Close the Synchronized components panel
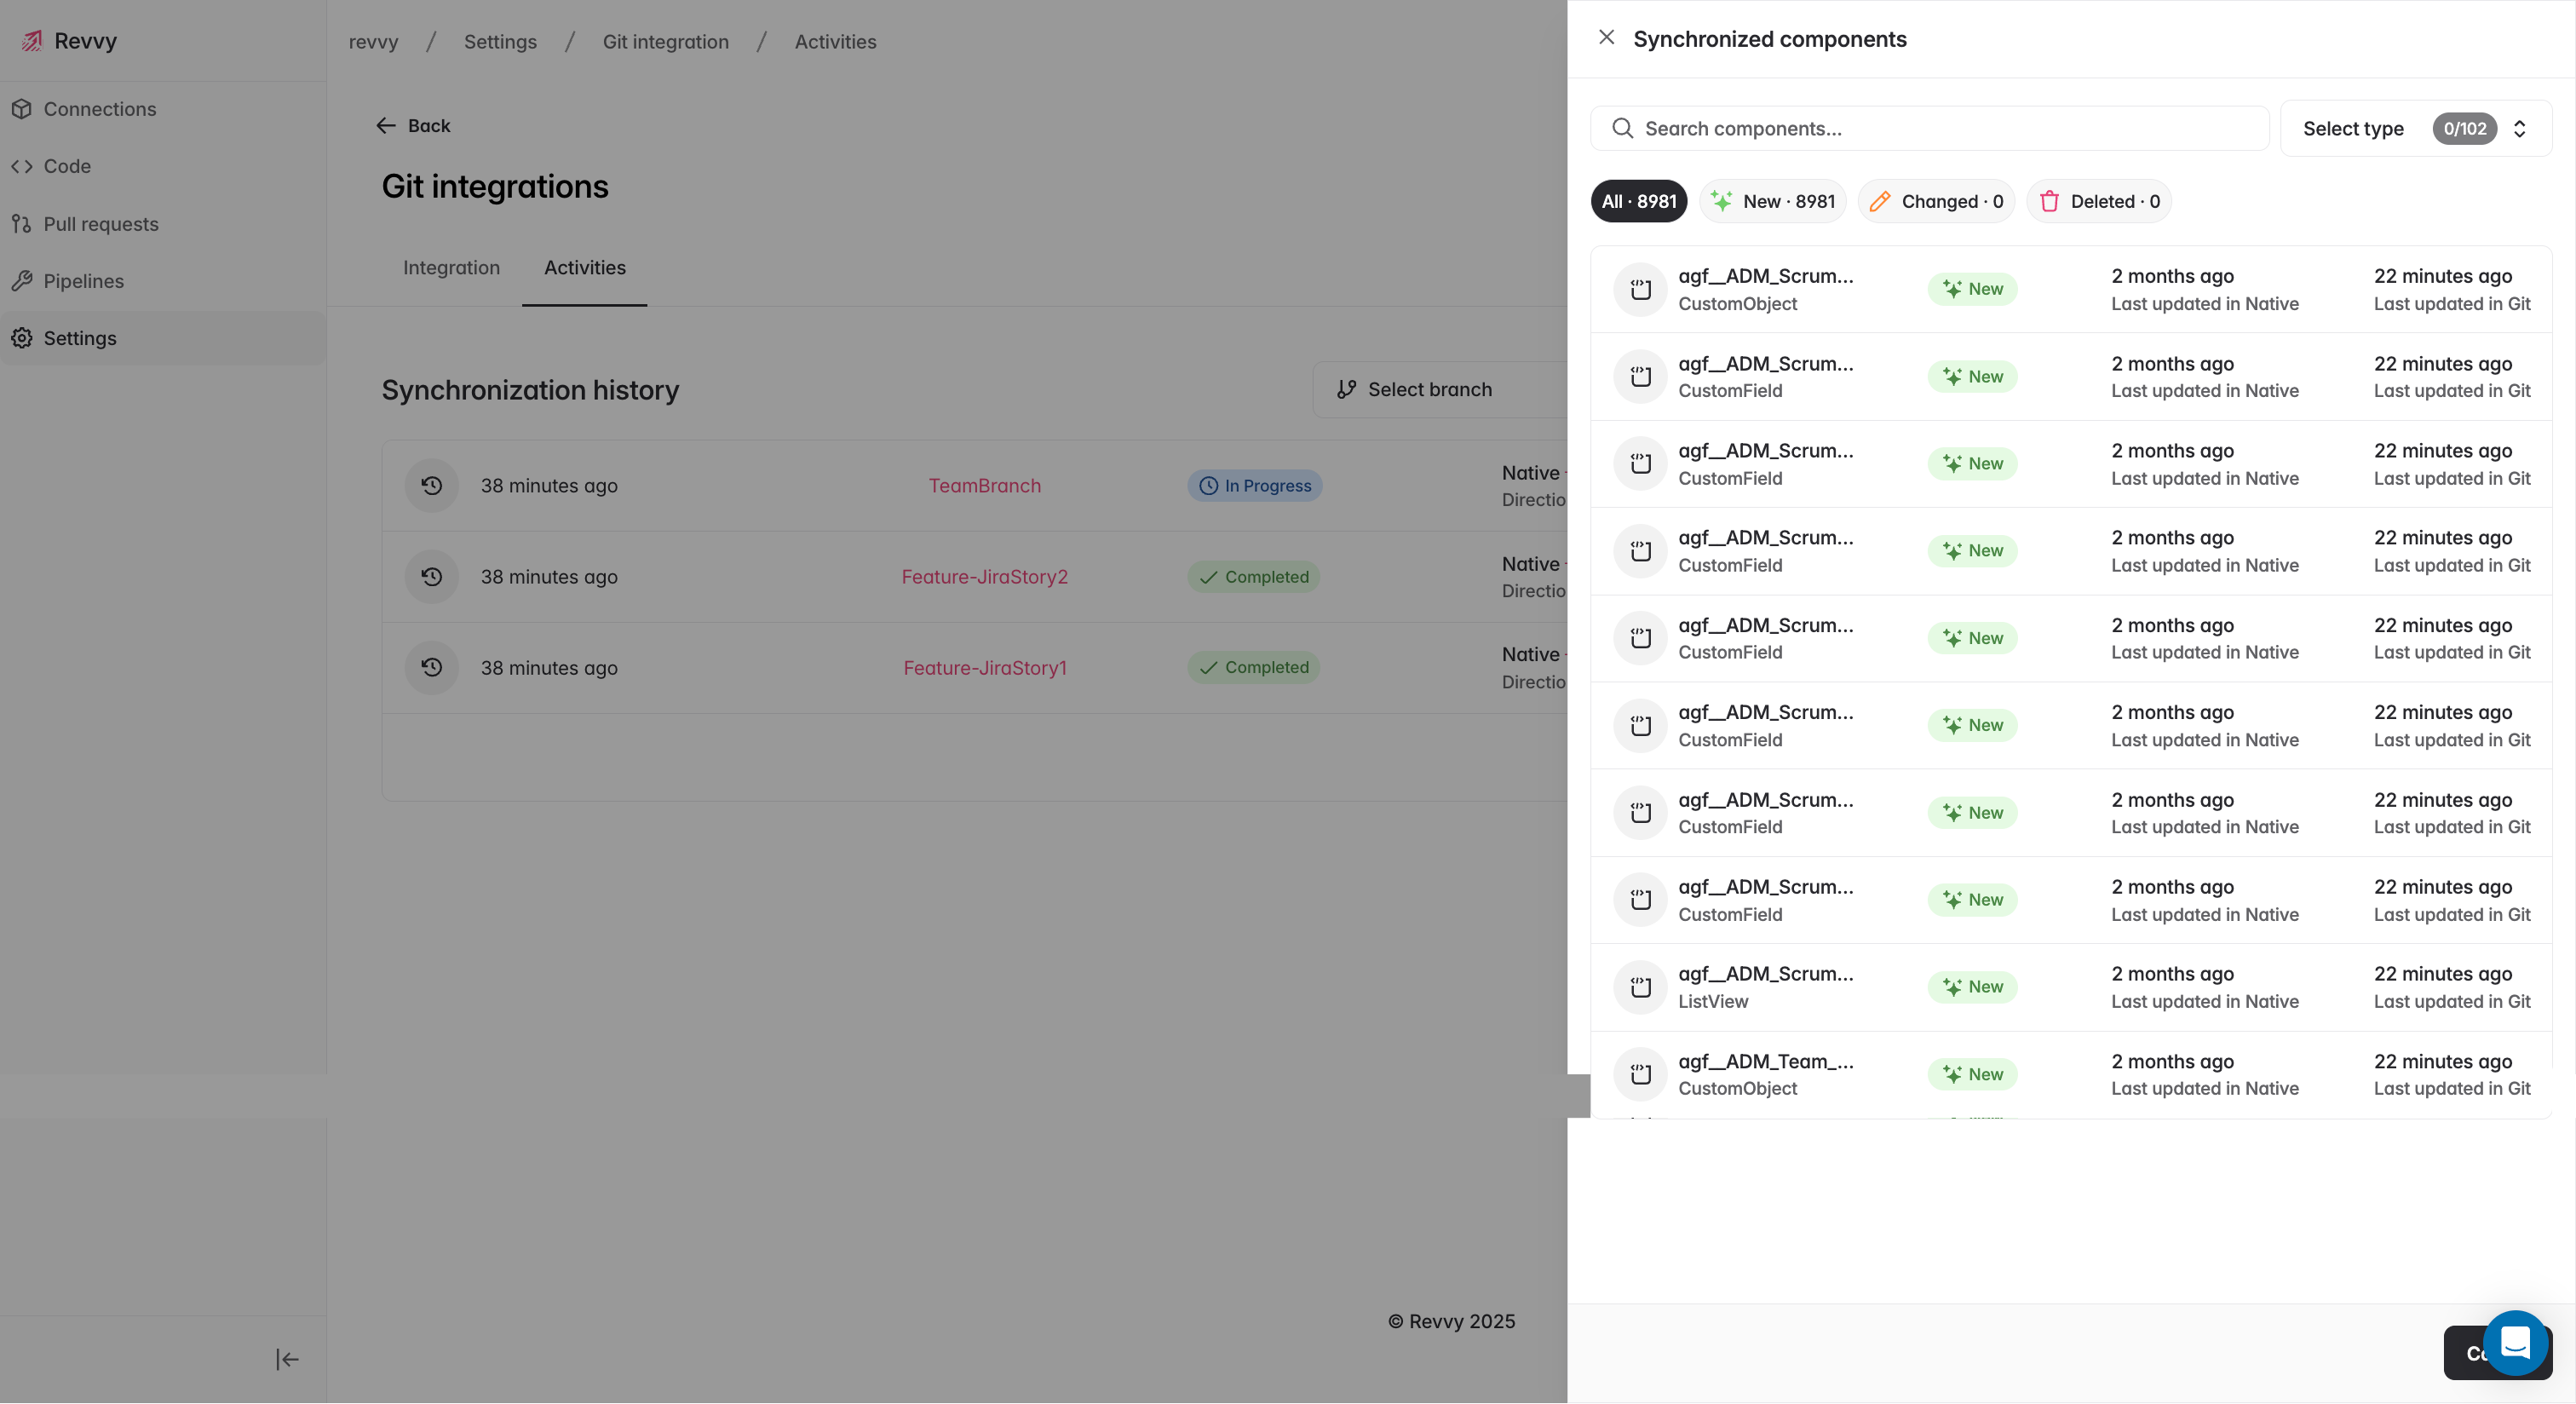The height and width of the screenshot is (1404, 2576). [x=1606, y=38]
